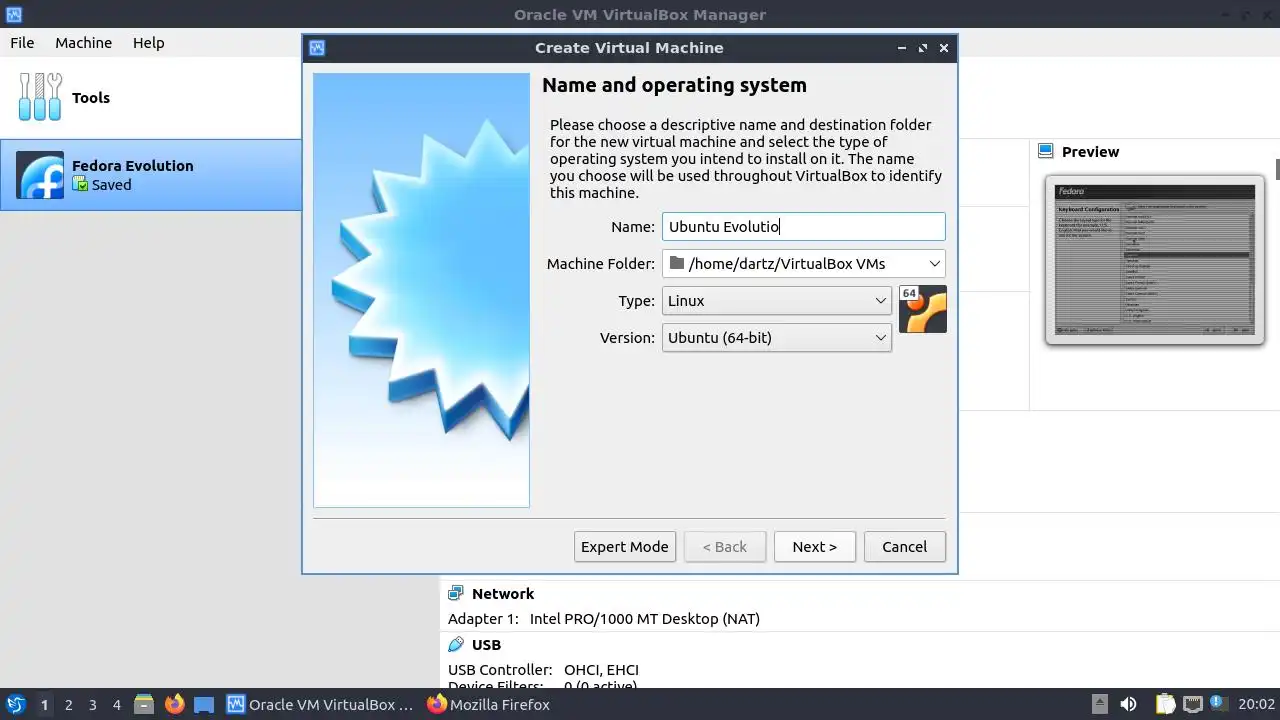This screenshot has height=720, width=1280.
Task: Click the 'USB Controller:' label
Action: click(500, 670)
